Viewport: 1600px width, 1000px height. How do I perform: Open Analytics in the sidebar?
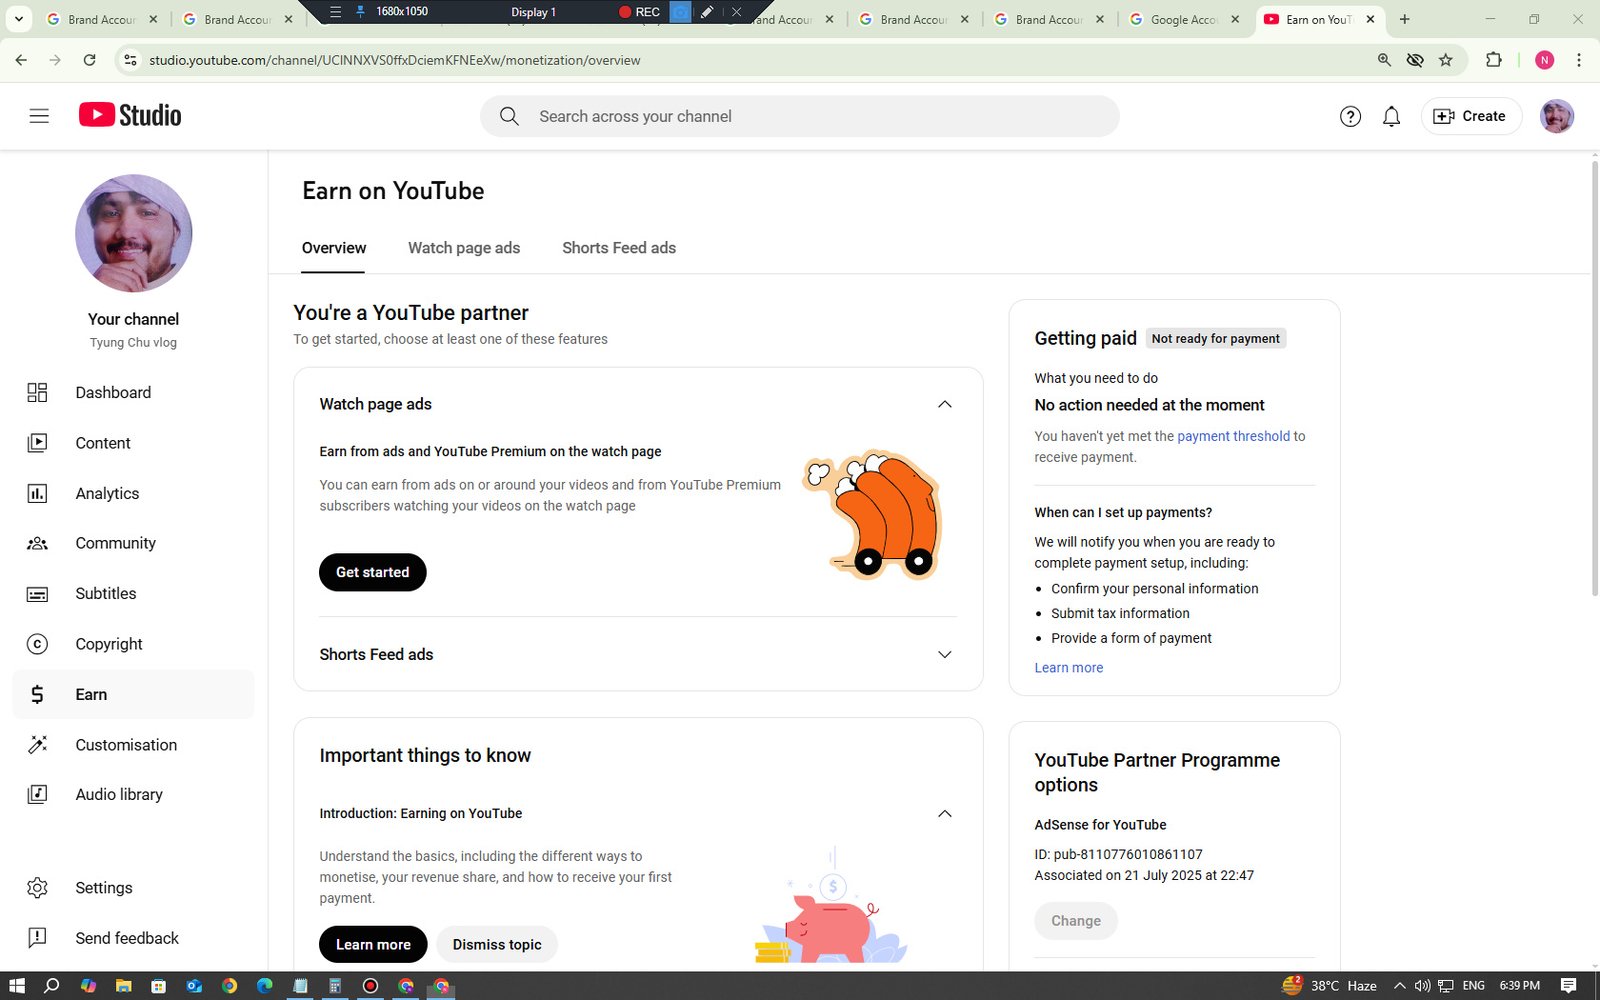(x=133, y=493)
